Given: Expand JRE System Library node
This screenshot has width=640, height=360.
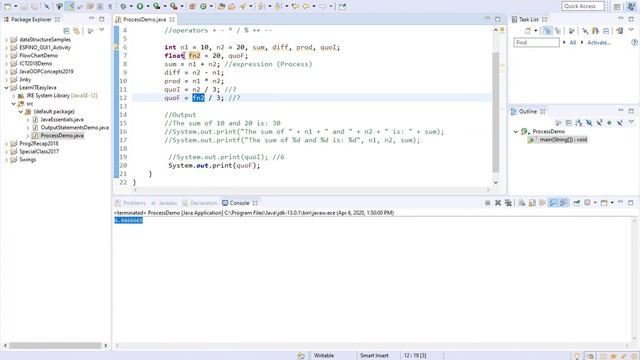Looking at the screenshot, I should [13, 96].
